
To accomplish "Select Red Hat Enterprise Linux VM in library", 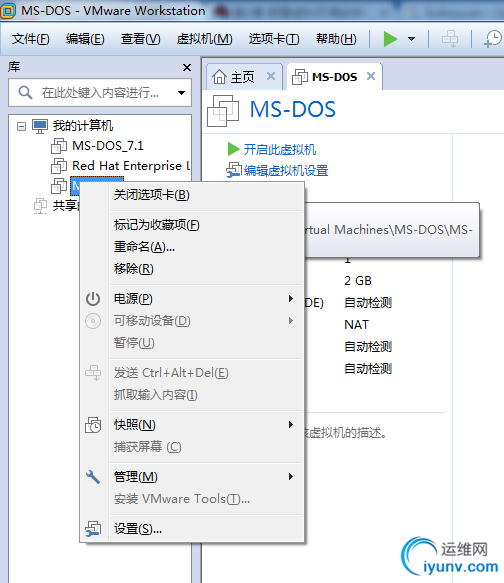I will pos(131,165).
